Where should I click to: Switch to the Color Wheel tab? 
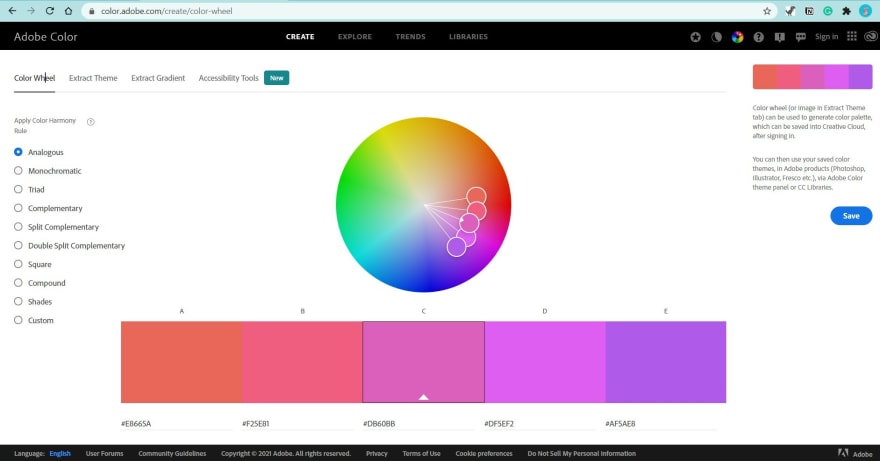coord(34,78)
